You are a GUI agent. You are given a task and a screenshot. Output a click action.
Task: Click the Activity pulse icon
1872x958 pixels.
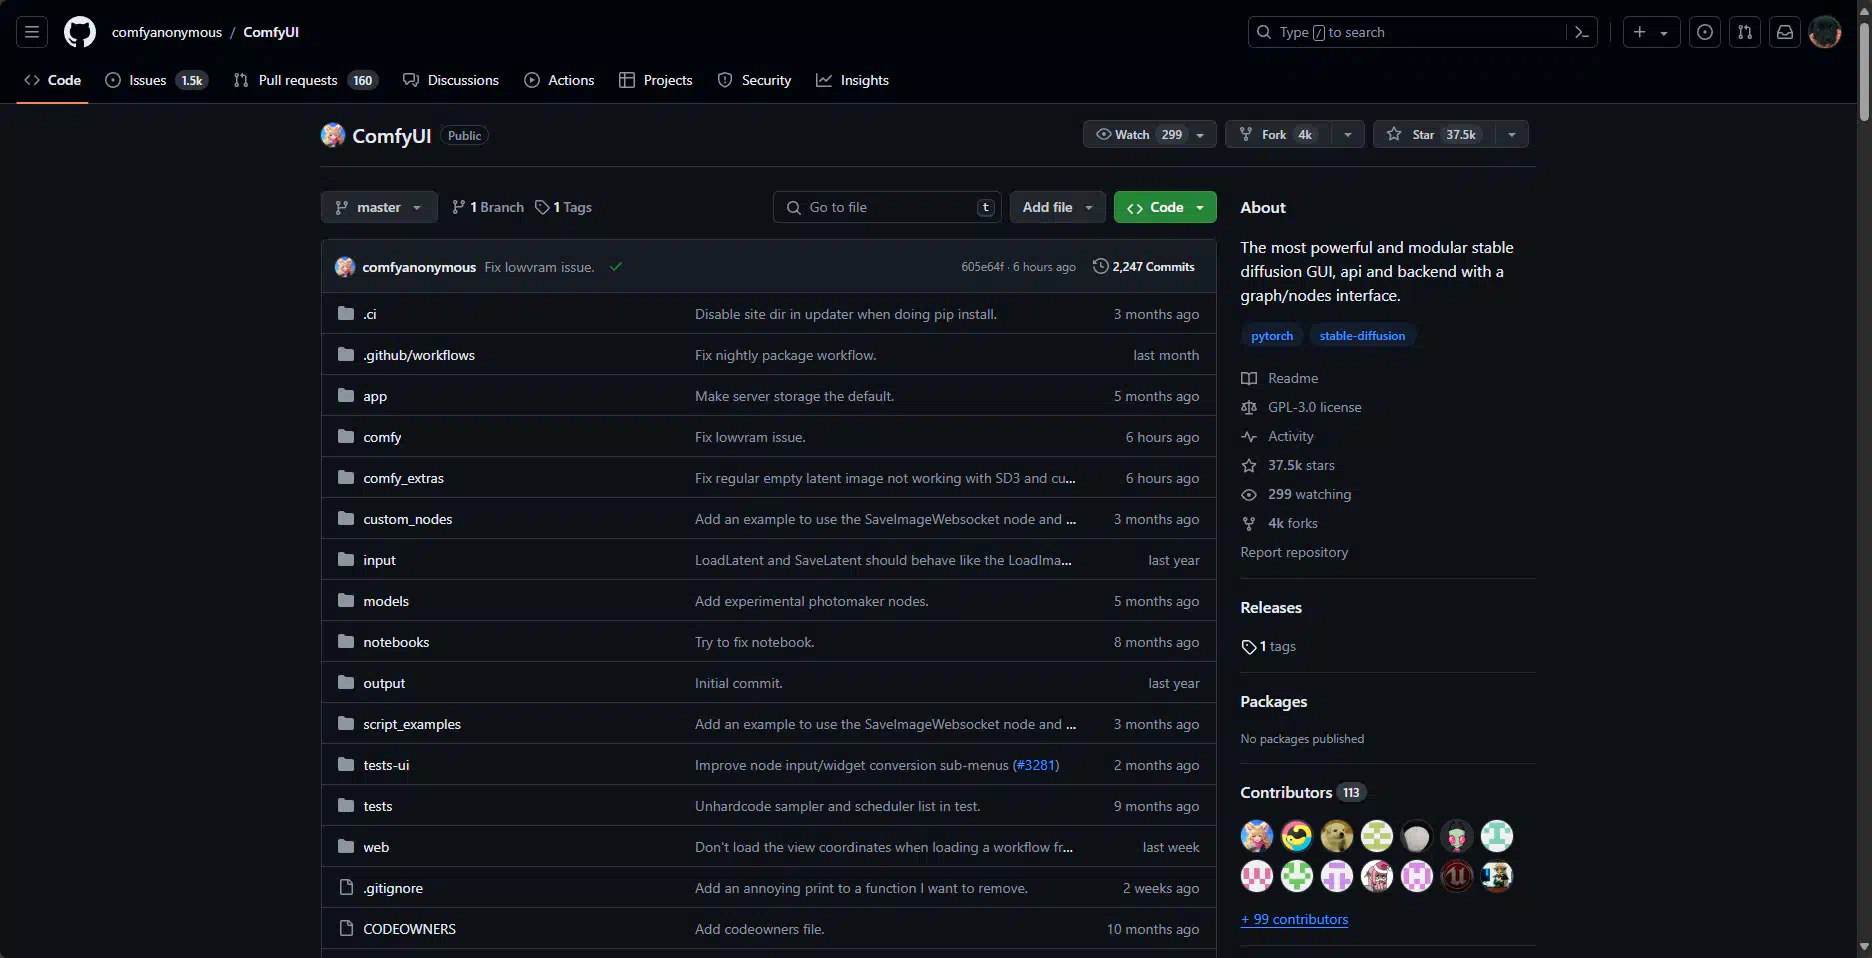(x=1249, y=436)
